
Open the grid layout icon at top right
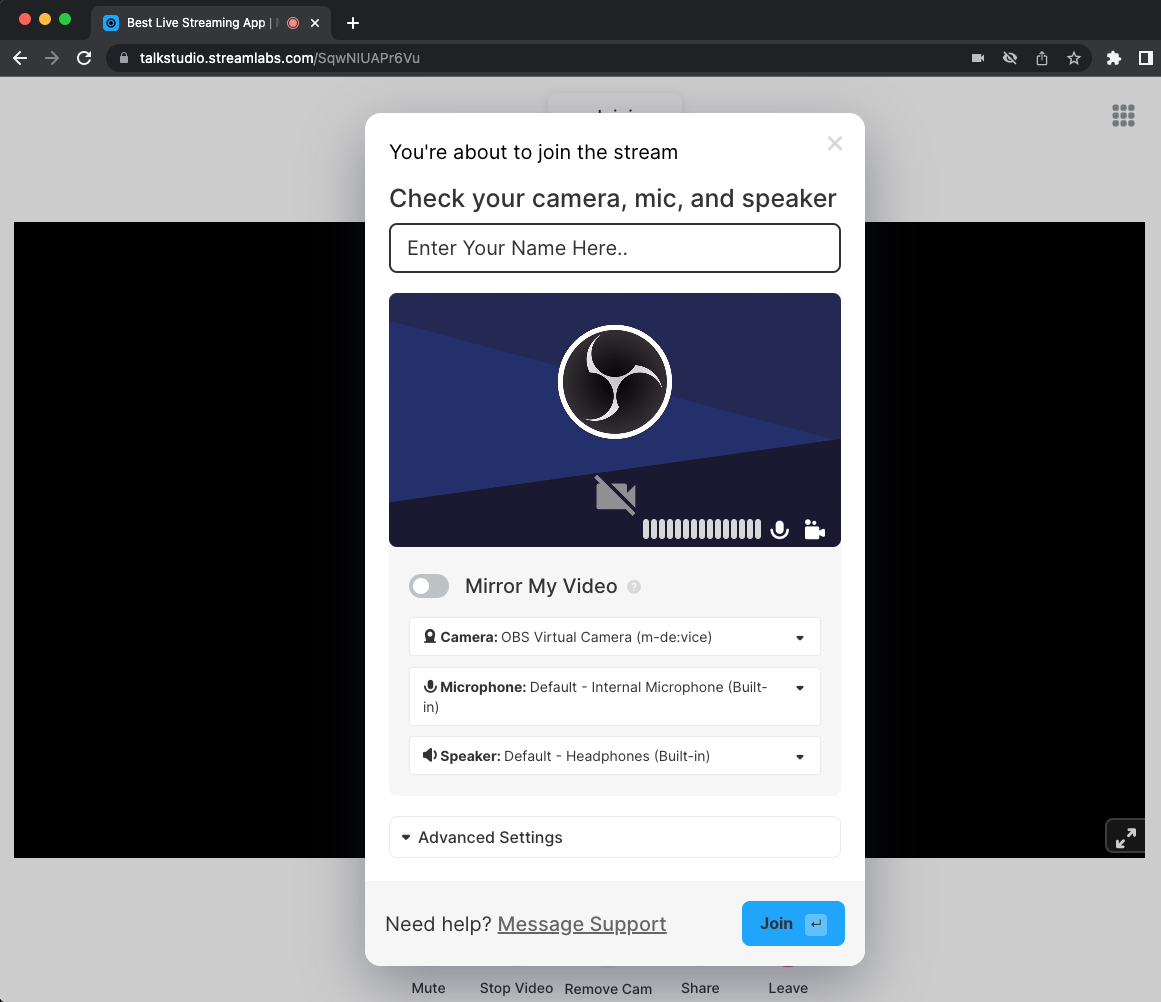pos(1123,115)
